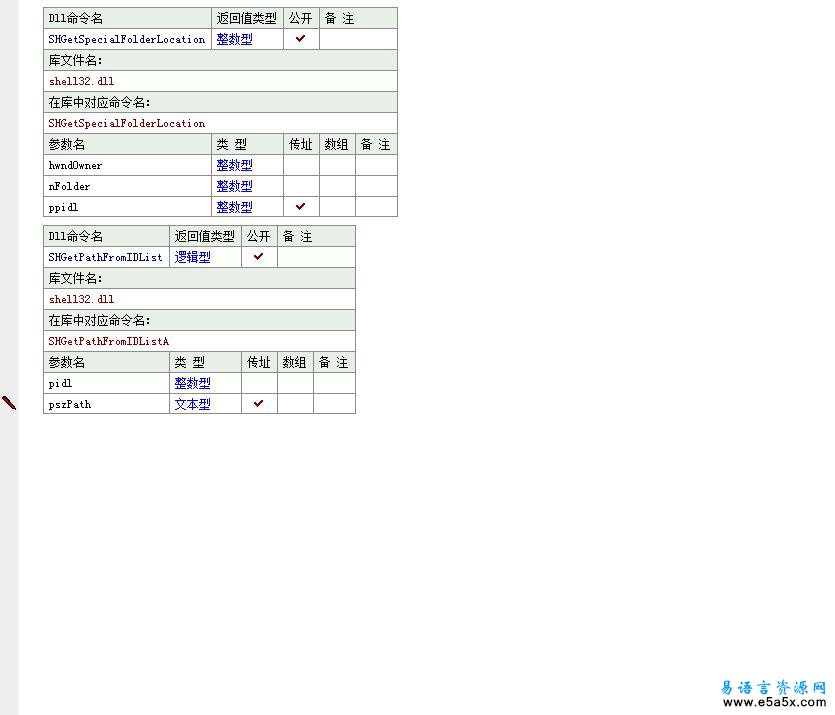Toggle 传址 checkmark for ppidl parameter
The height and width of the screenshot is (715, 835).
[300, 207]
